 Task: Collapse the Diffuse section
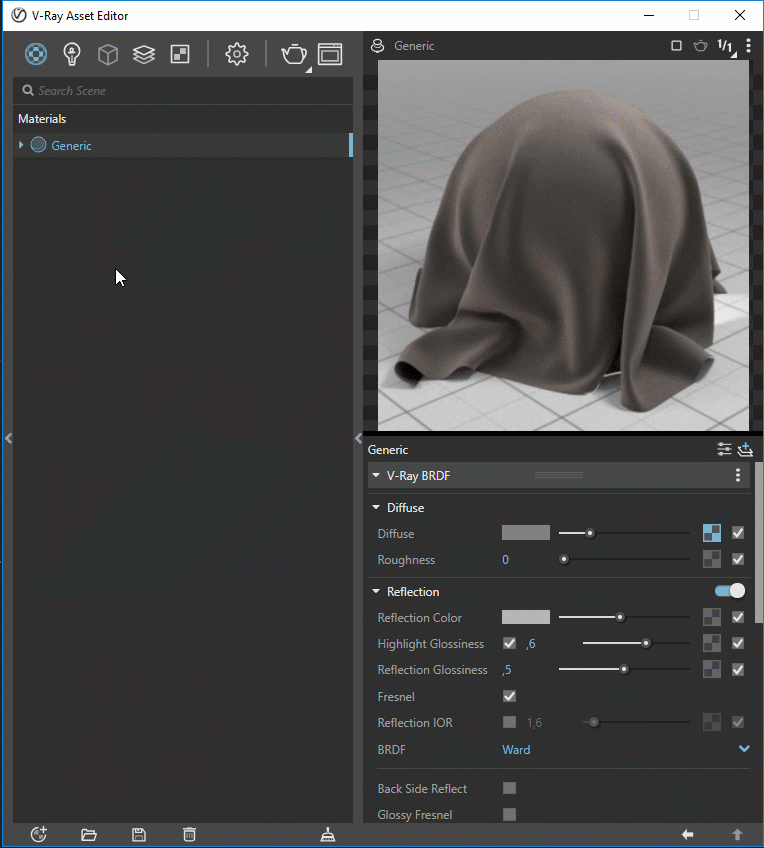click(x=376, y=507)
